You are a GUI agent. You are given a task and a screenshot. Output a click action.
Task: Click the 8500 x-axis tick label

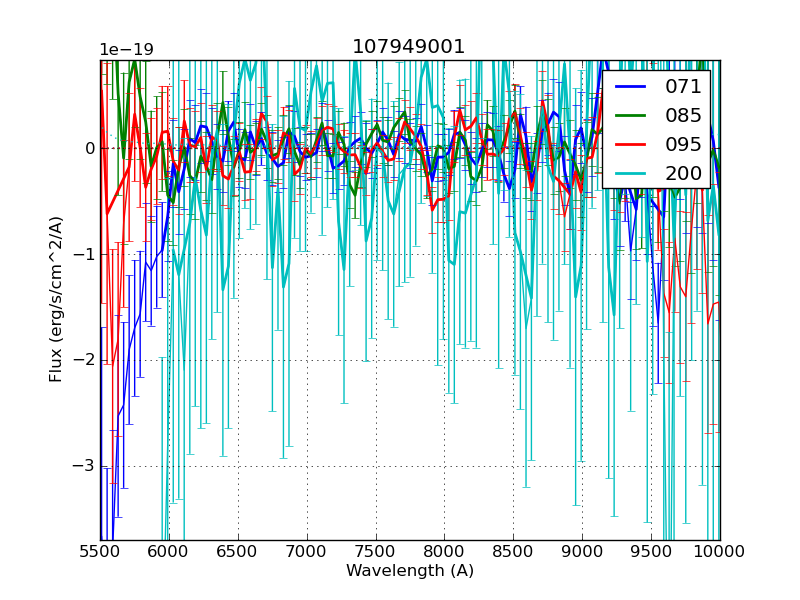tap(514, 552)
